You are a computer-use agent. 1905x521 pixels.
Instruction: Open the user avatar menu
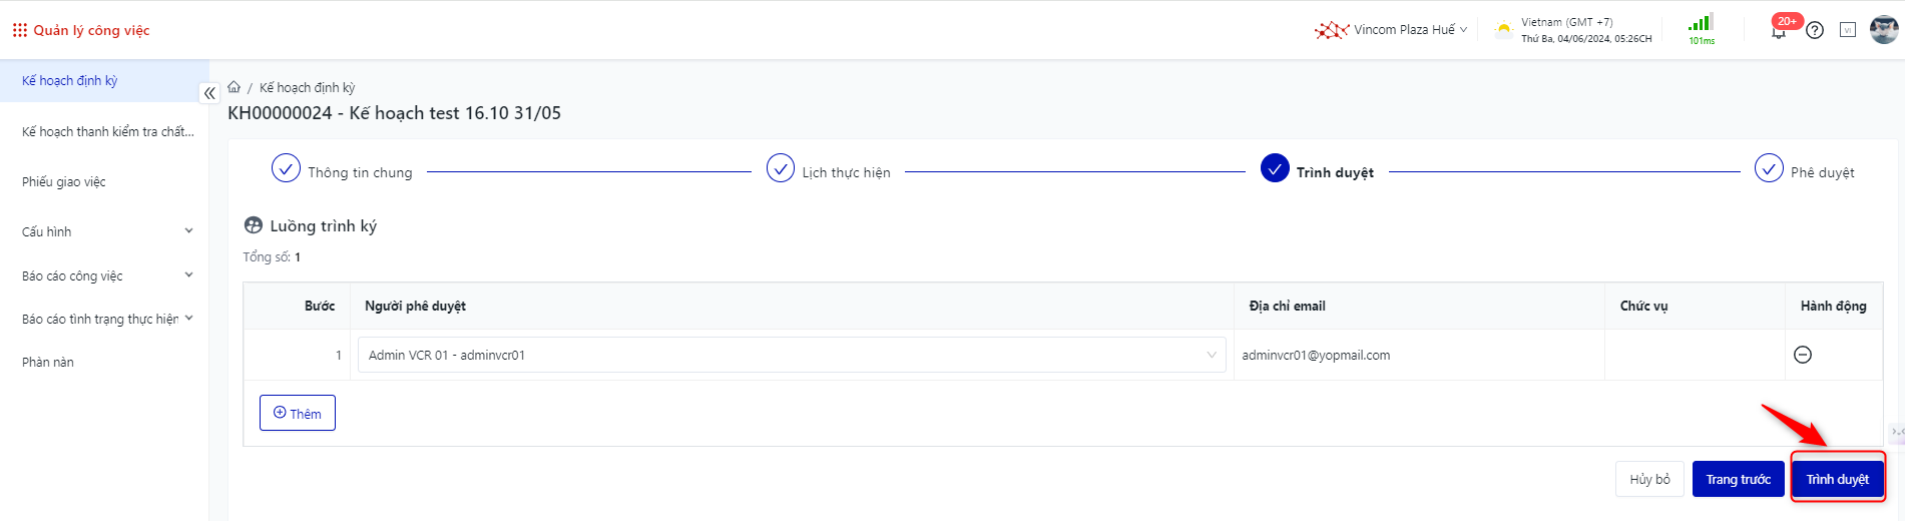click(1884, 30)
